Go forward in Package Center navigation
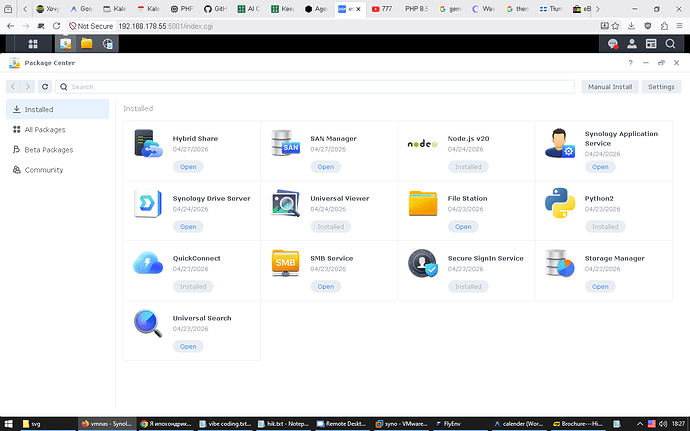Image resolution: width=690 pixels, height=431 pixels. 28,87
